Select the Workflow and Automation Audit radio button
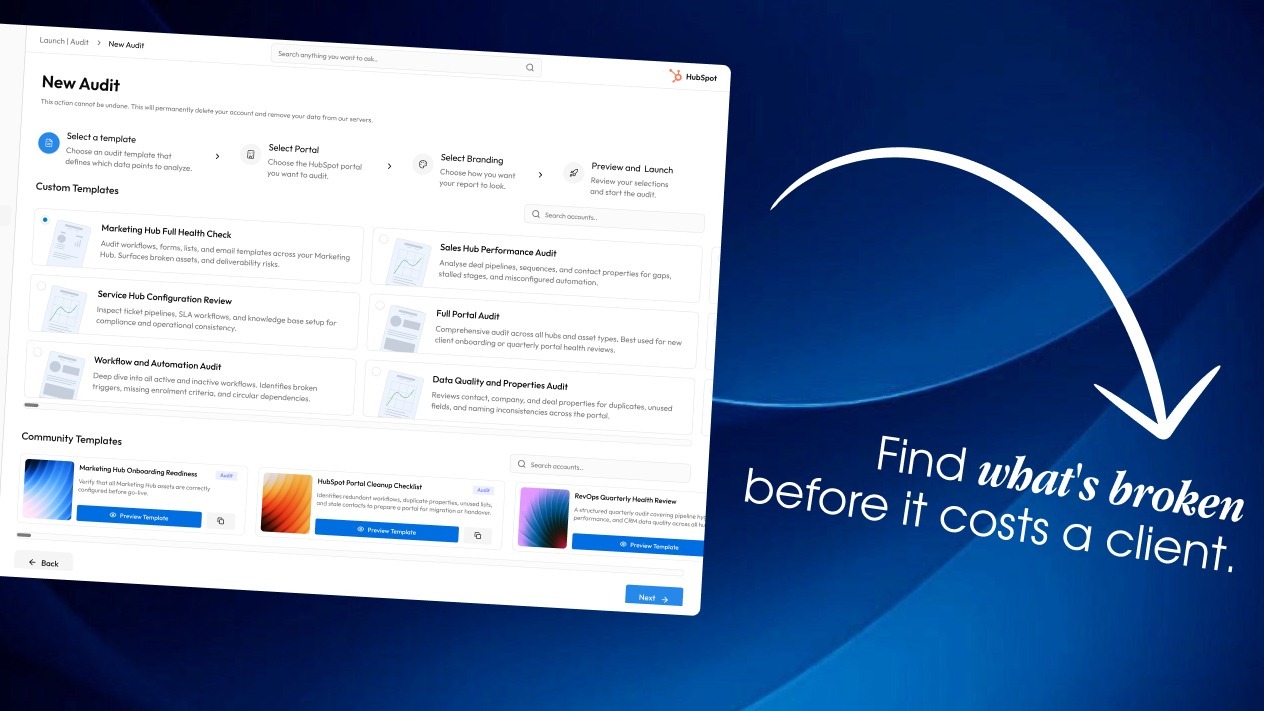This screenshot has width=1264, height=711. [38, 352]
